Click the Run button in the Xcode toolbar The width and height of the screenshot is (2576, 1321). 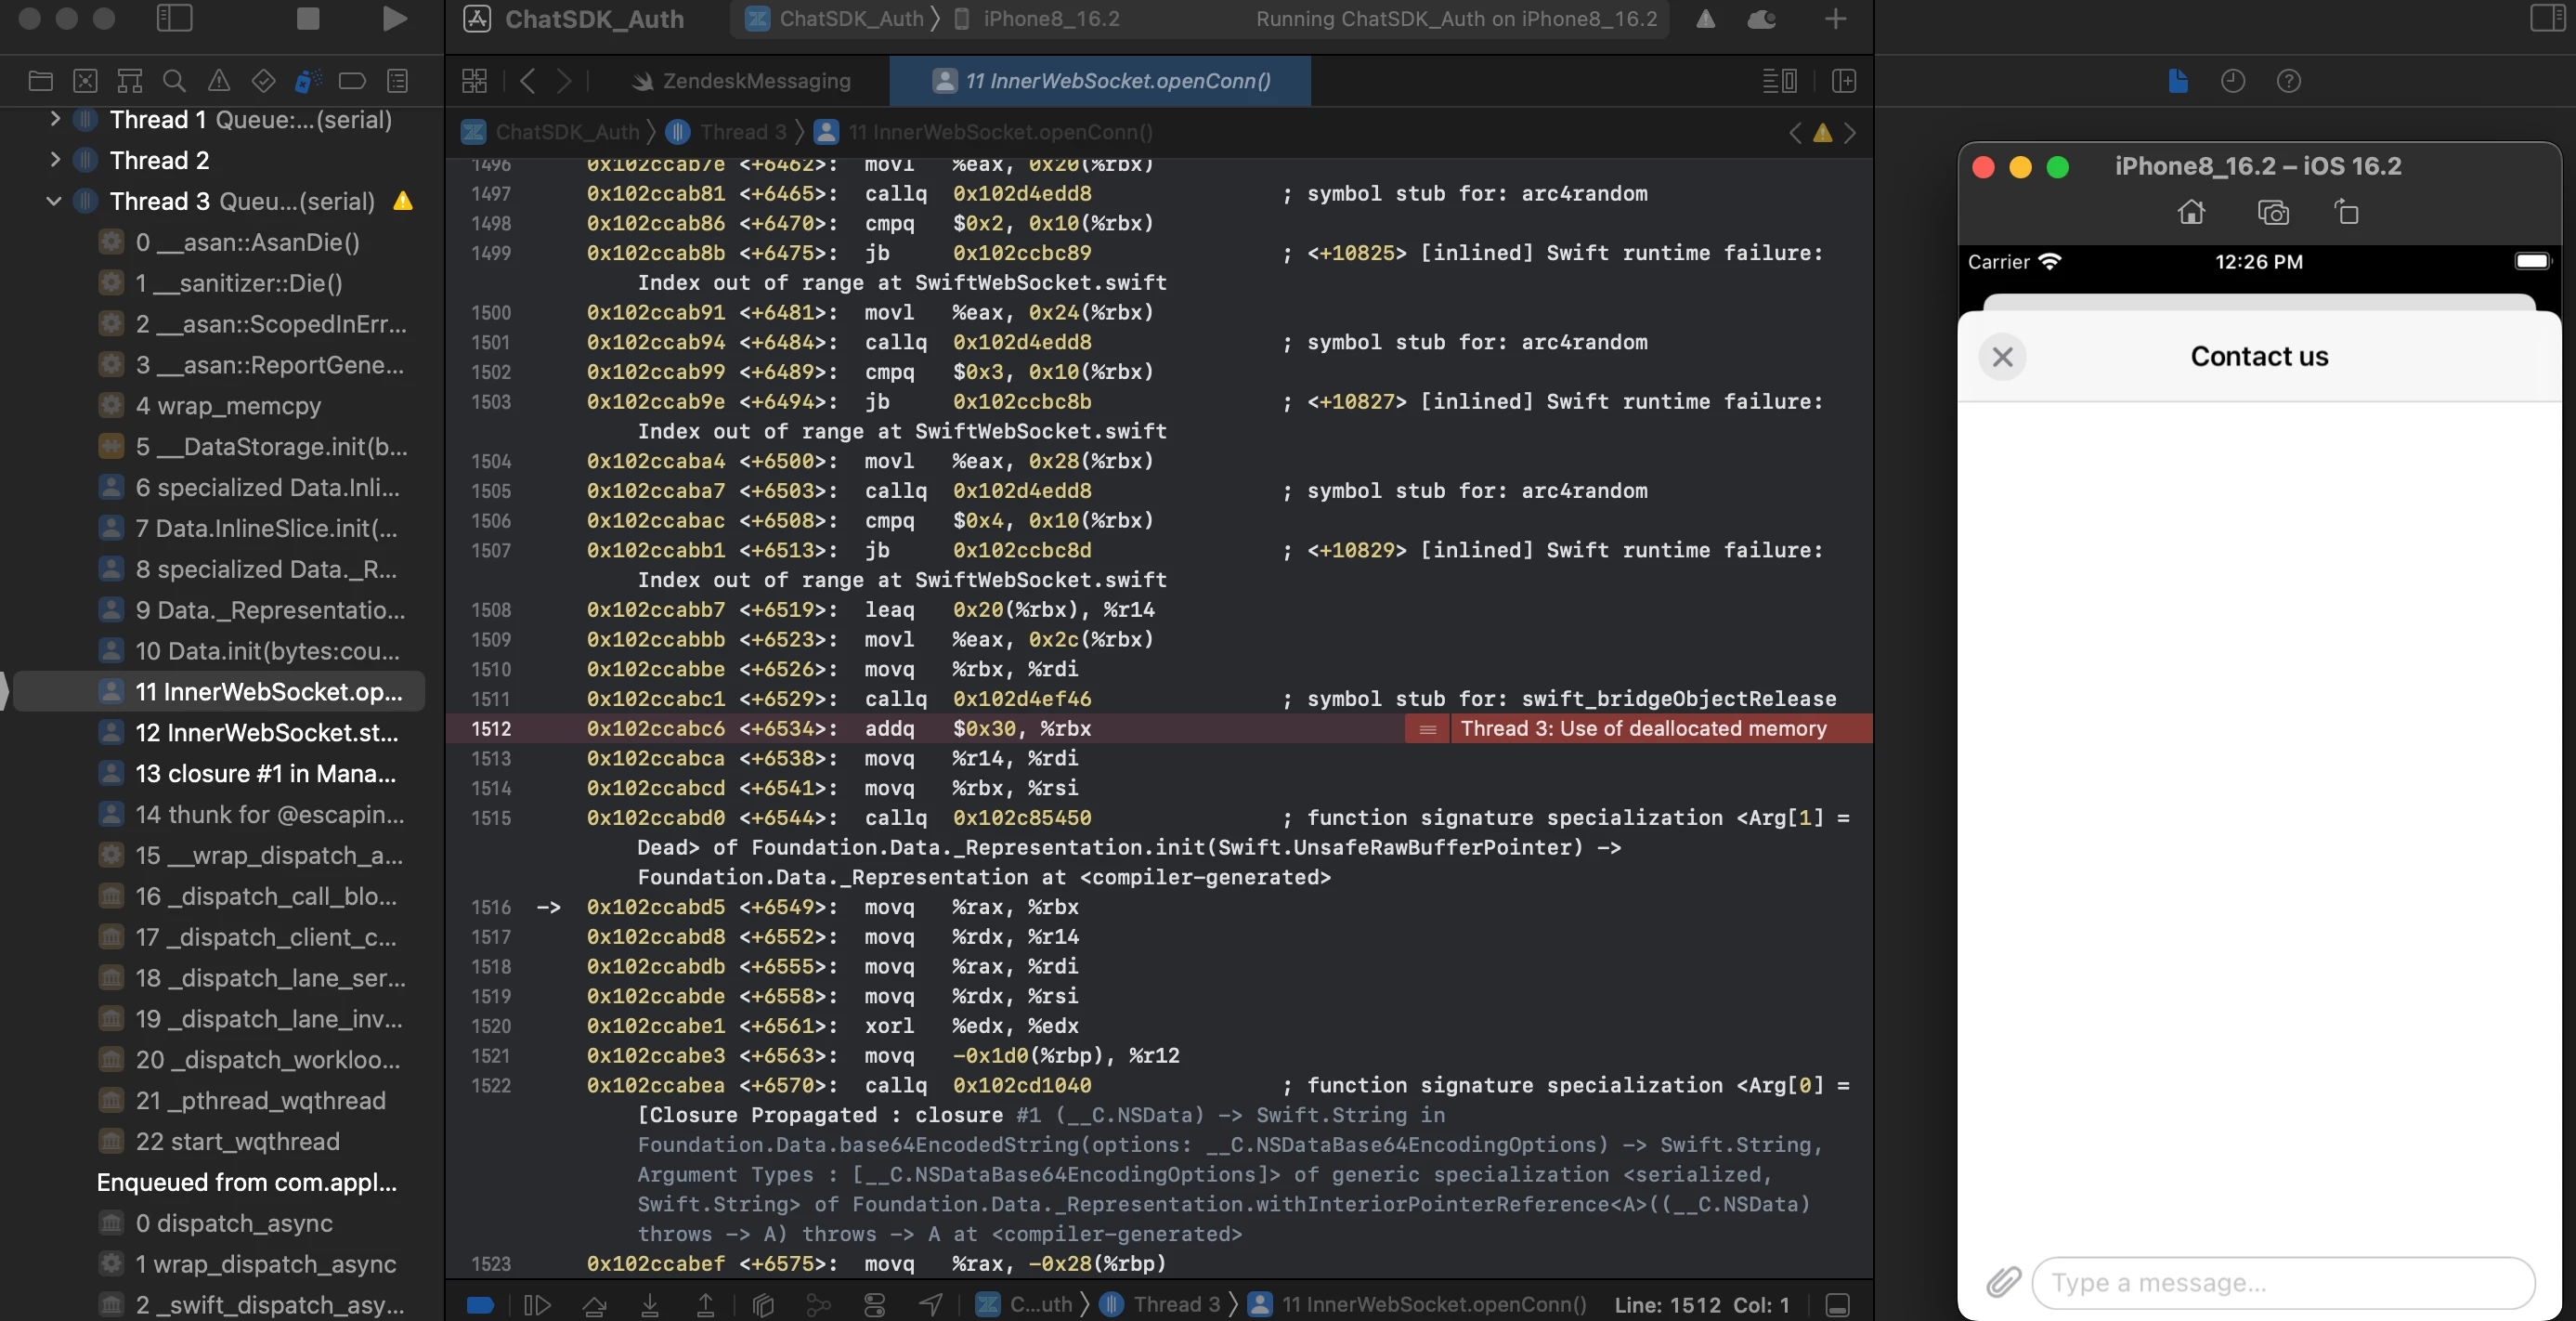click(395, 18)
